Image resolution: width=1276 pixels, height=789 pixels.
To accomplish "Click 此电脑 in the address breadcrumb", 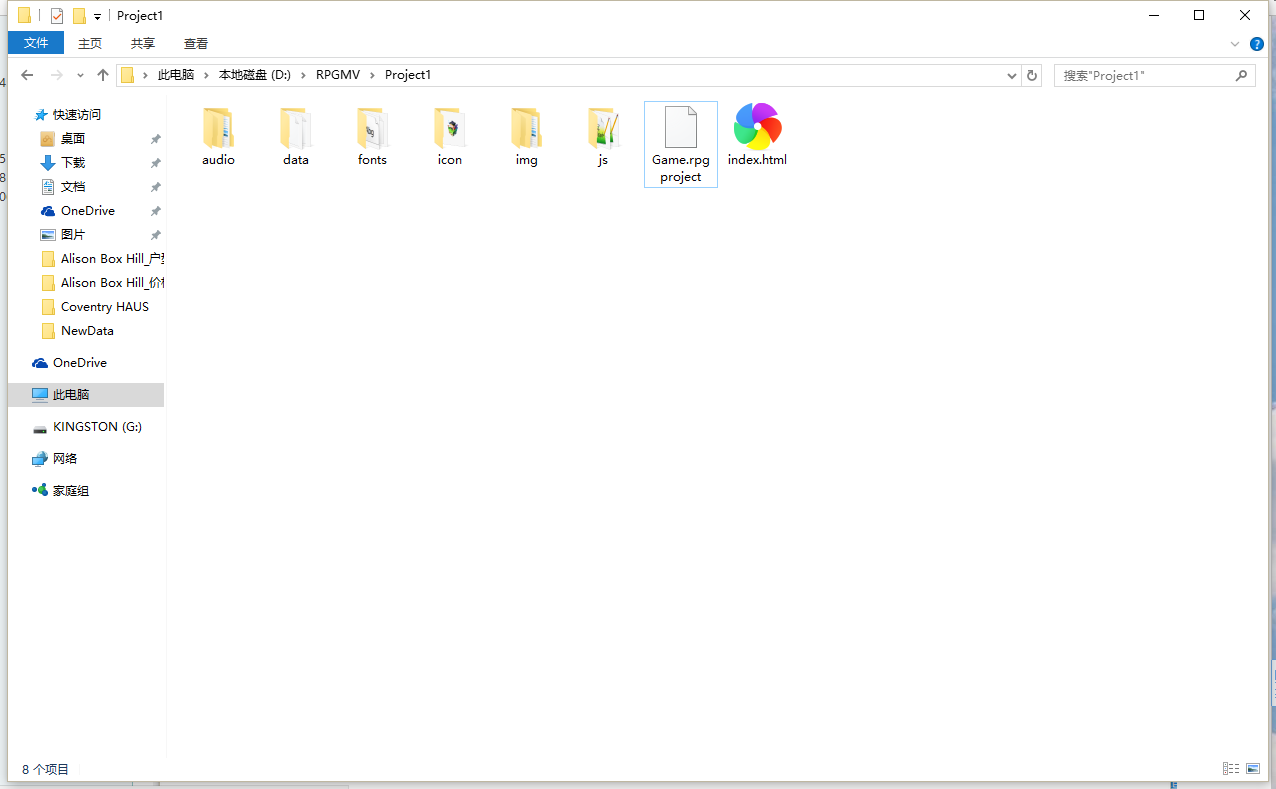I will [176, 75].
